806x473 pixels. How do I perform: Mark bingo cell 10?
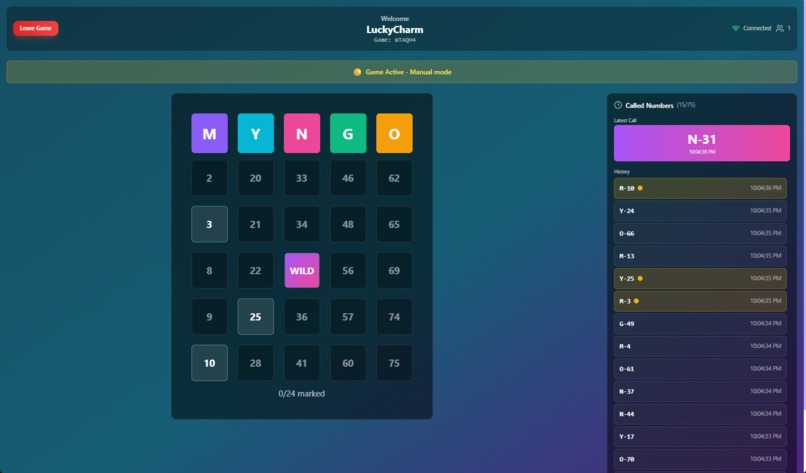click(209, 363)
